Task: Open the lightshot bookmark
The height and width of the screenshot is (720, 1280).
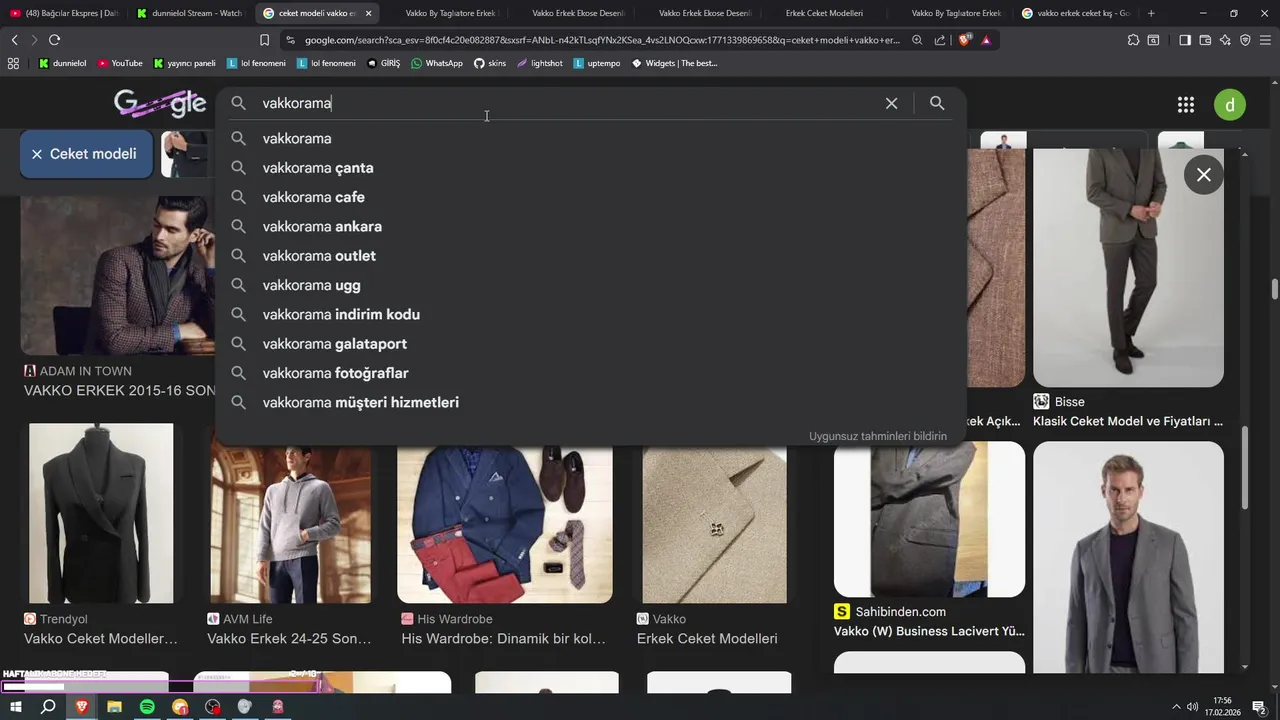Action: click(x=540, y=63)
